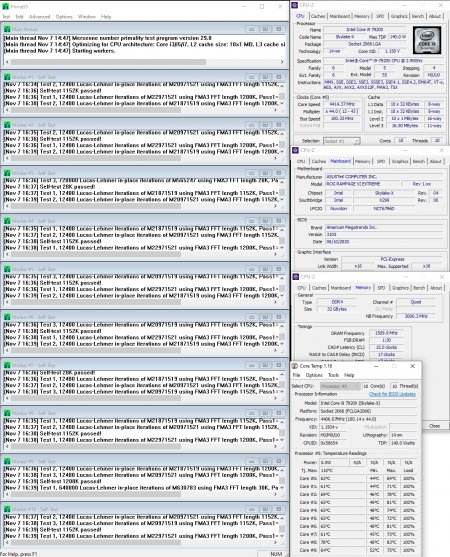Click the Worker #1 vertical scrollbar down arrow
This screenshot has width=450, height=557.
[282, 103]
